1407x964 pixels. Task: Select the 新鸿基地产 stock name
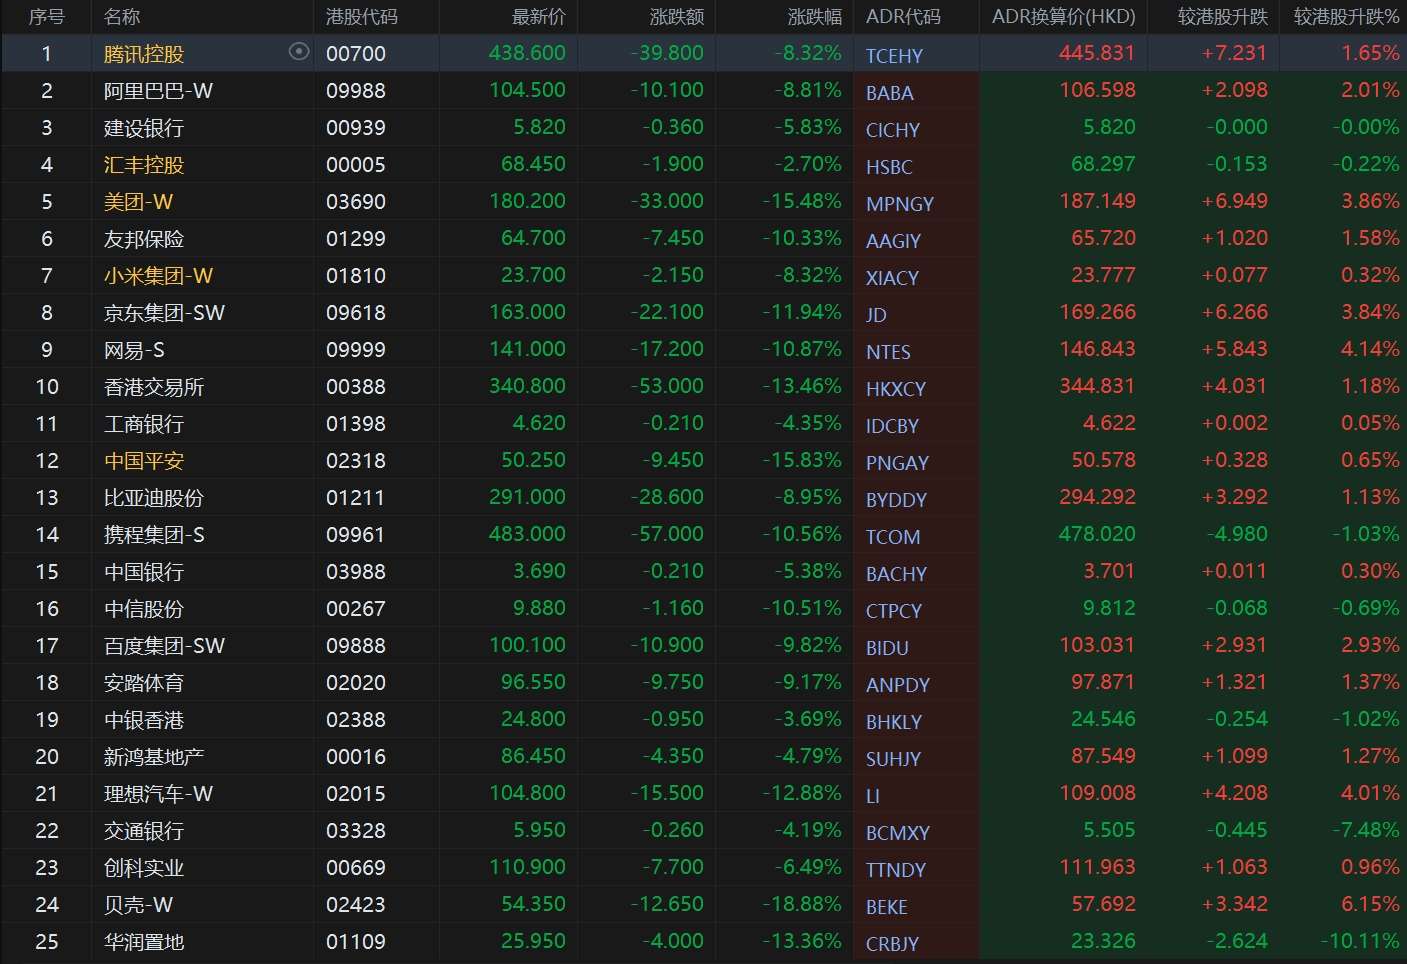(154, 757)
